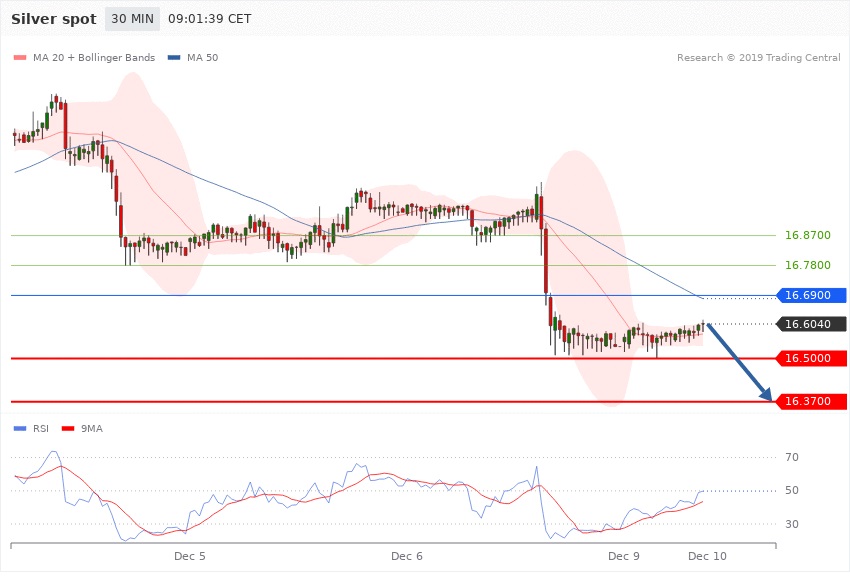Click the green 16.8700 level label

[808, 235]
